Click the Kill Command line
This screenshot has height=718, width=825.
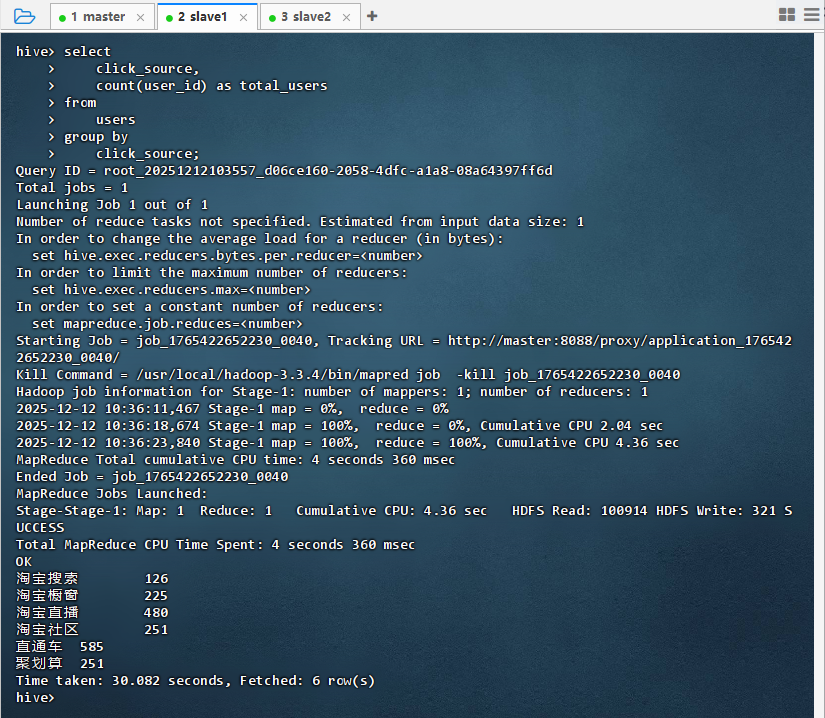(x=348, y=375)
